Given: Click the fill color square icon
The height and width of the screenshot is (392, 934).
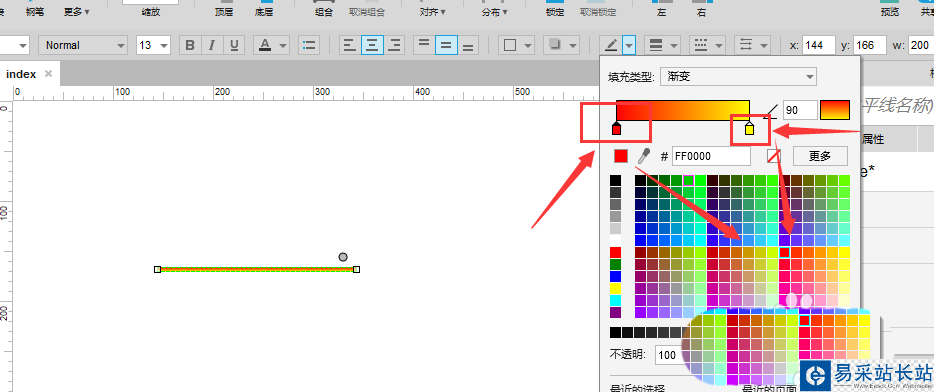Looking at the screenshot, I should pyautogui.click(x=510, y=45).
